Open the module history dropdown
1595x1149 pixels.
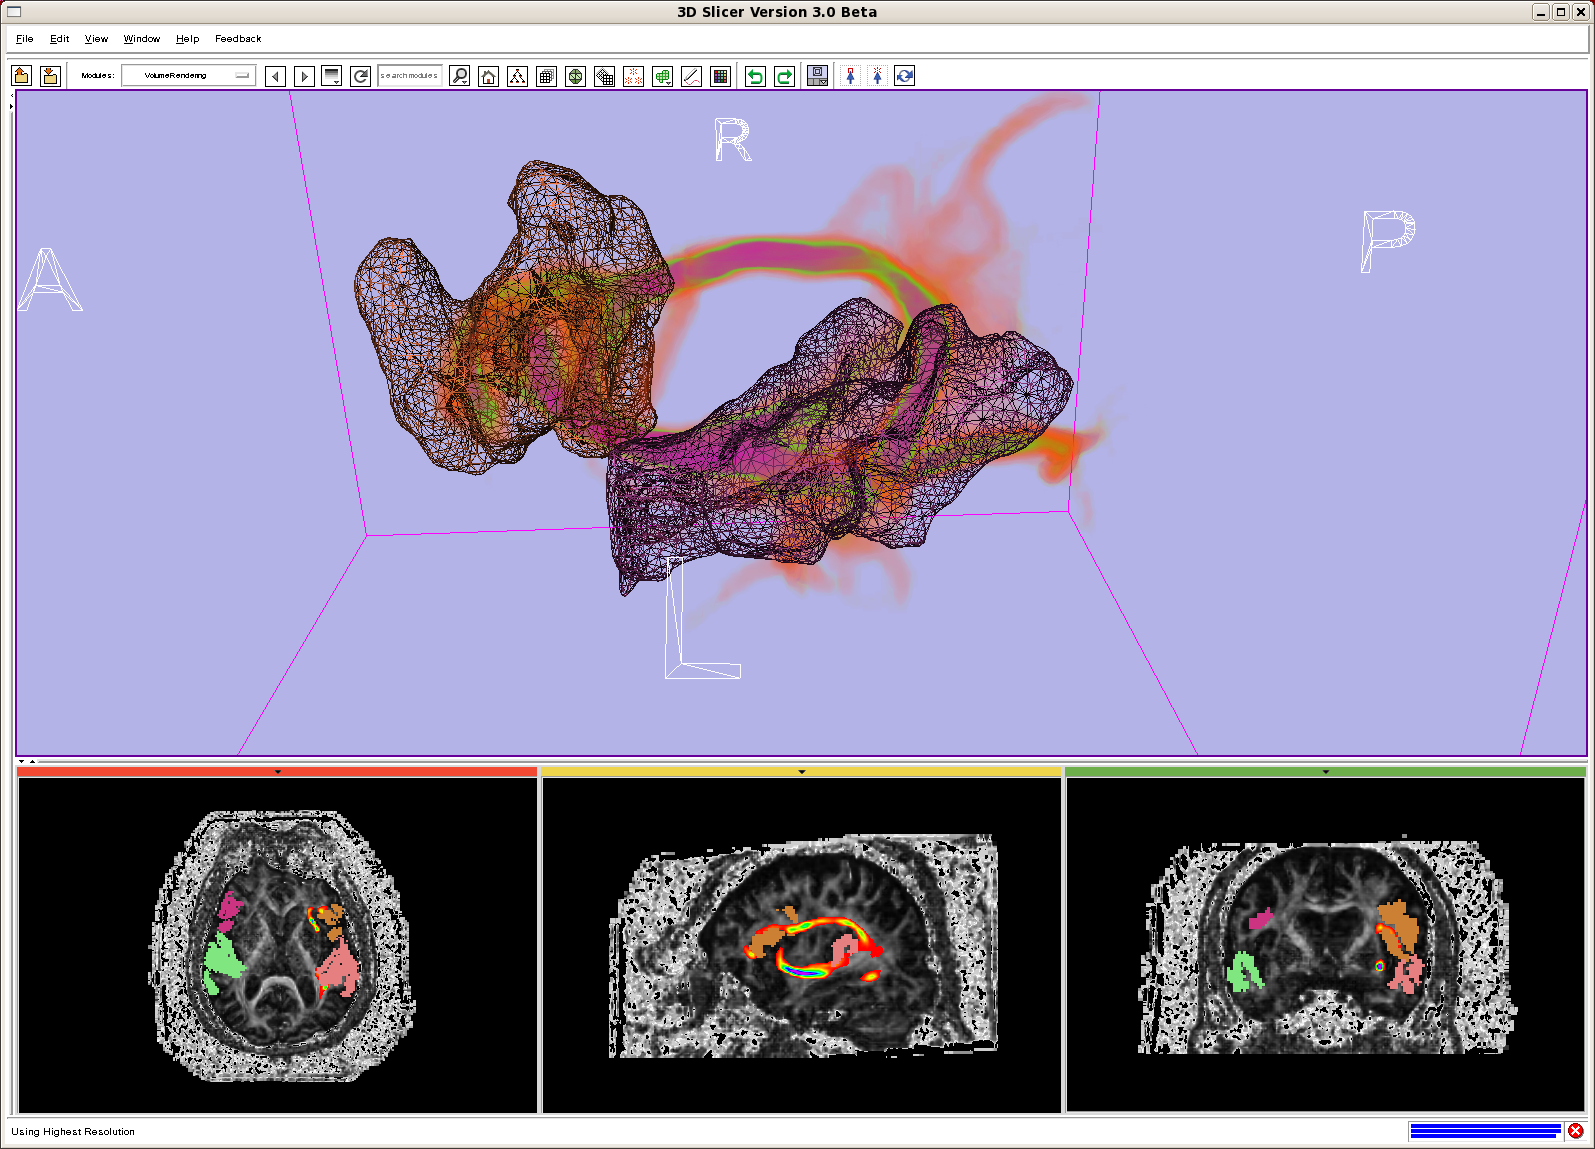(x=332, y=76)
